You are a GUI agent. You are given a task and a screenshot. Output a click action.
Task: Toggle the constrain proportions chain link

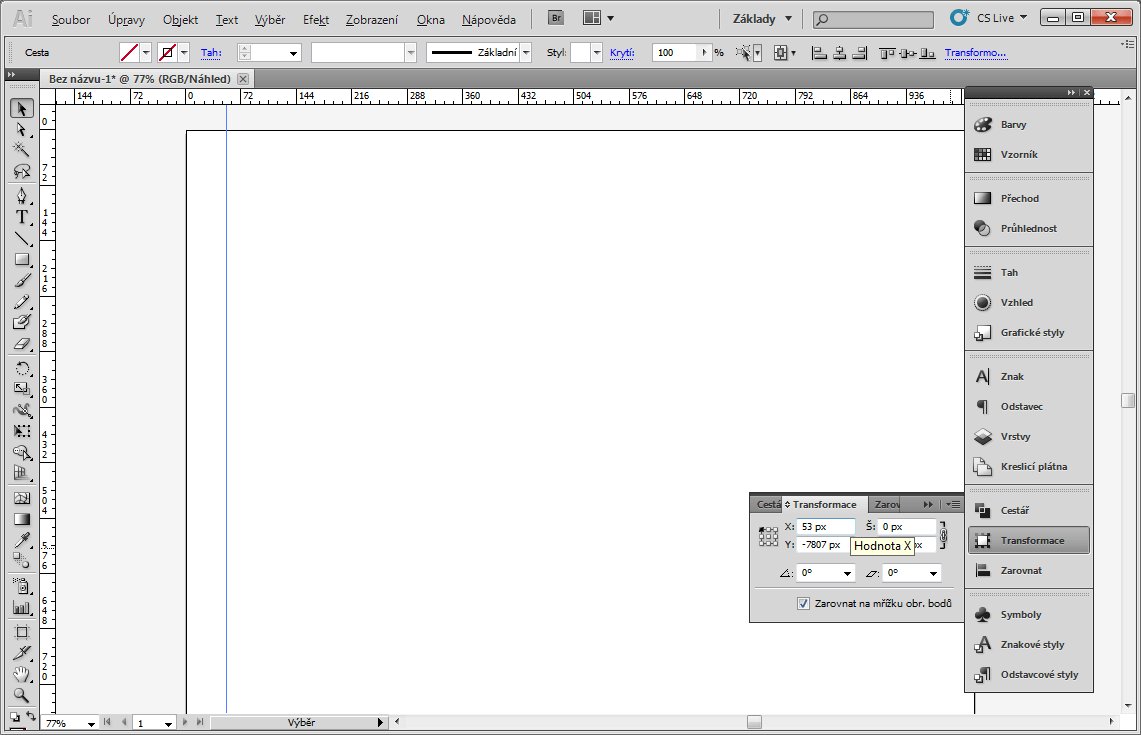point(943,536)
